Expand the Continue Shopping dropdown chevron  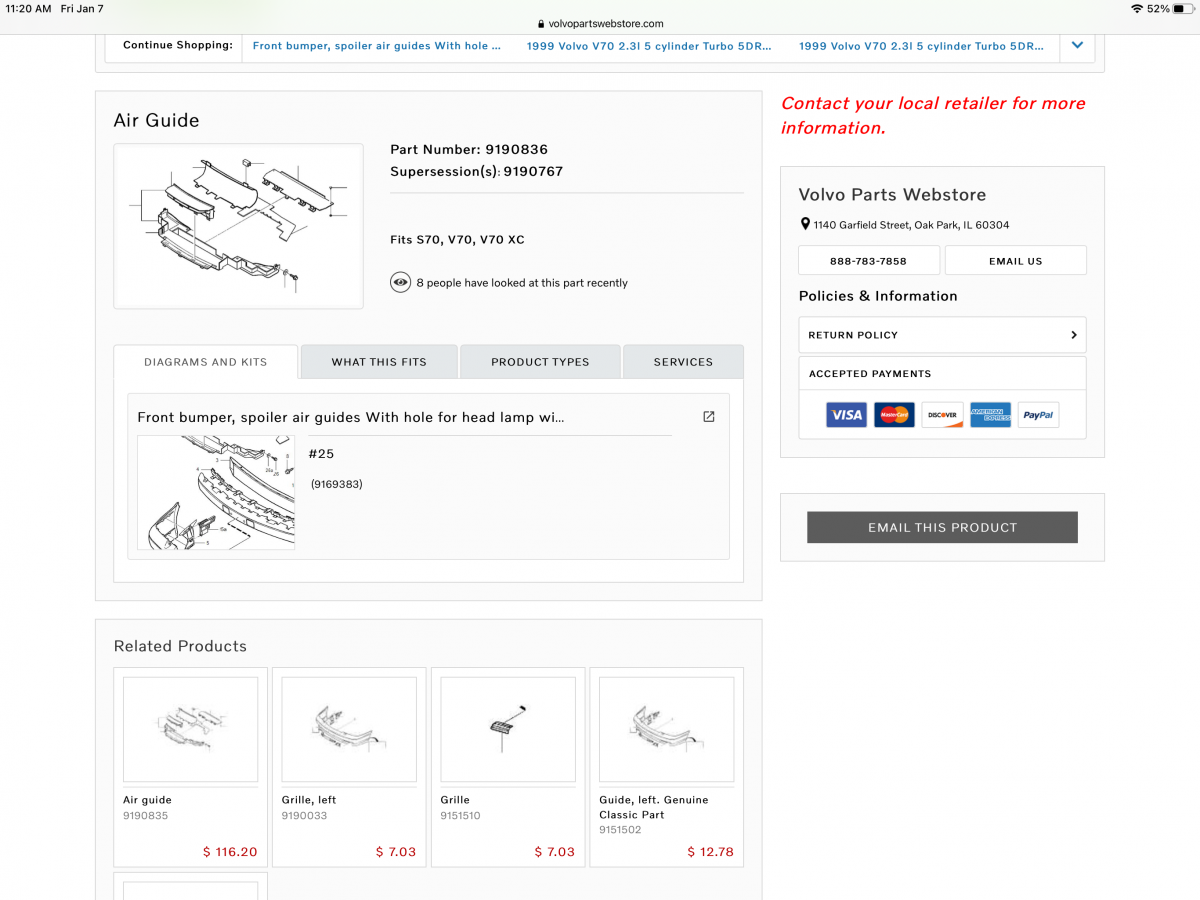[x=1077, y=45]
